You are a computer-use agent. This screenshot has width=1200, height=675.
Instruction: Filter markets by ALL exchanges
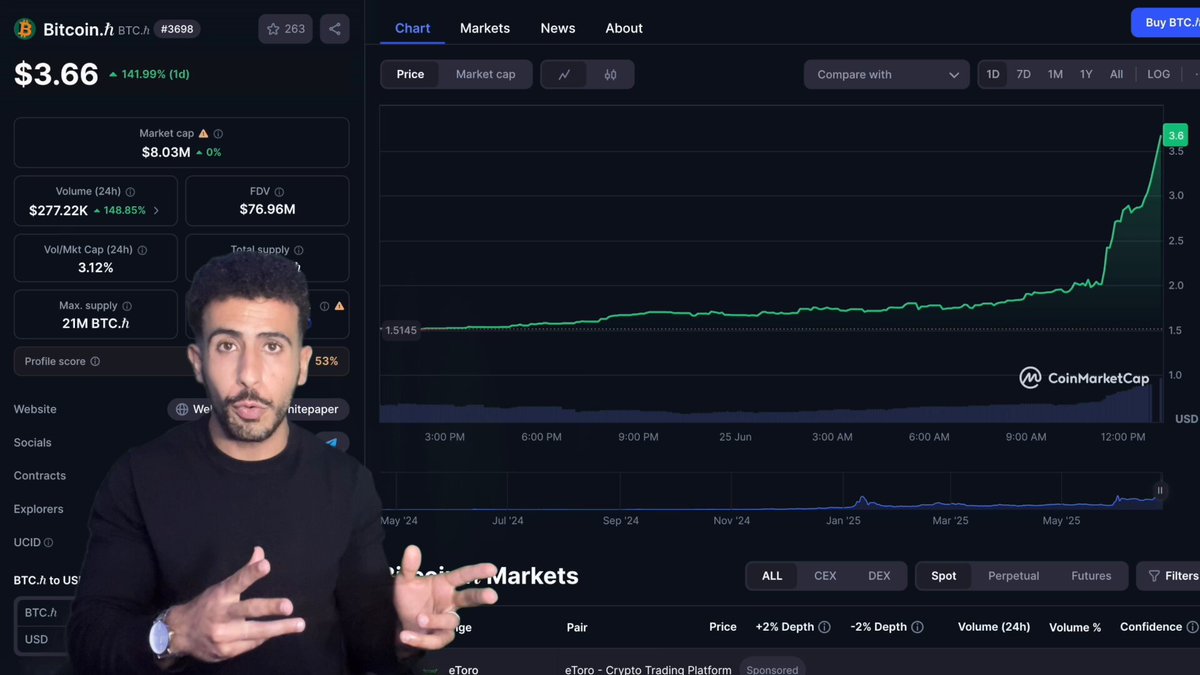pos(772,576)
